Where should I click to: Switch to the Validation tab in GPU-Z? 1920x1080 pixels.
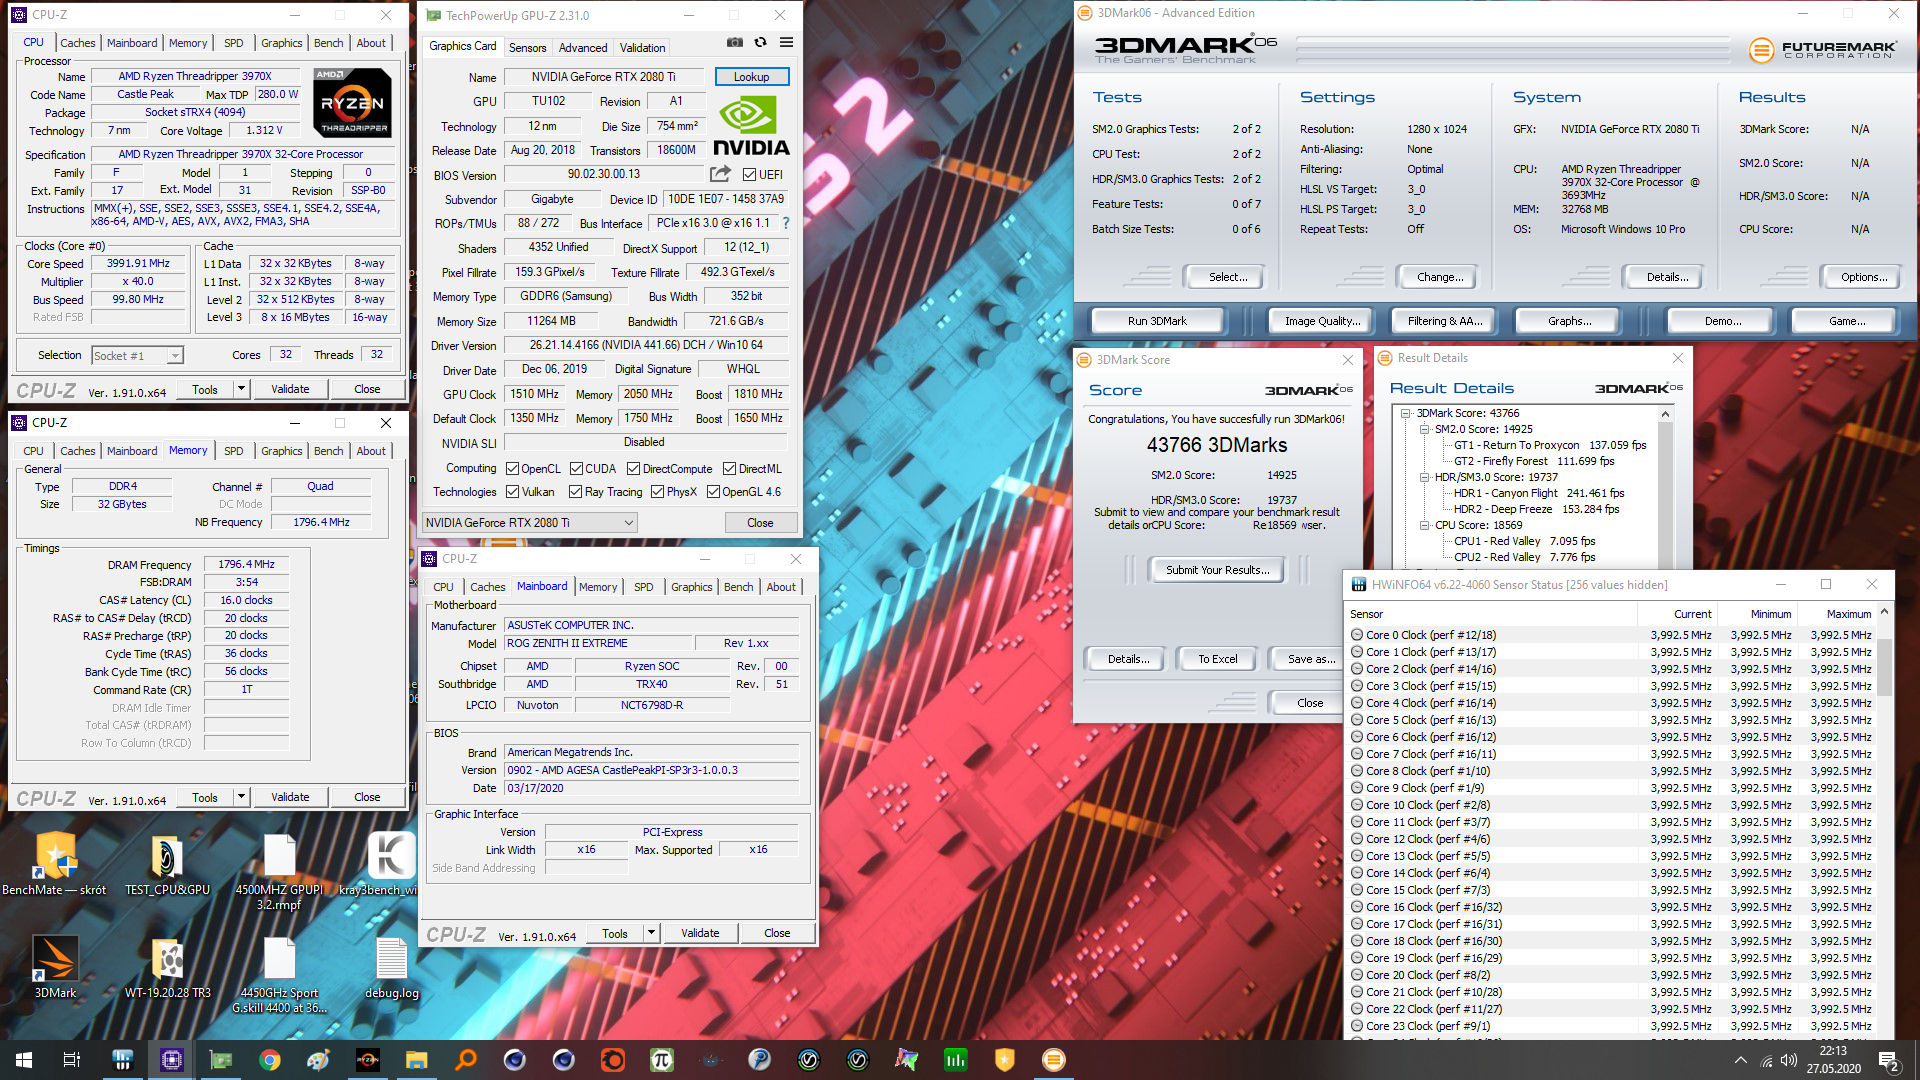click(x=642, y=48)
